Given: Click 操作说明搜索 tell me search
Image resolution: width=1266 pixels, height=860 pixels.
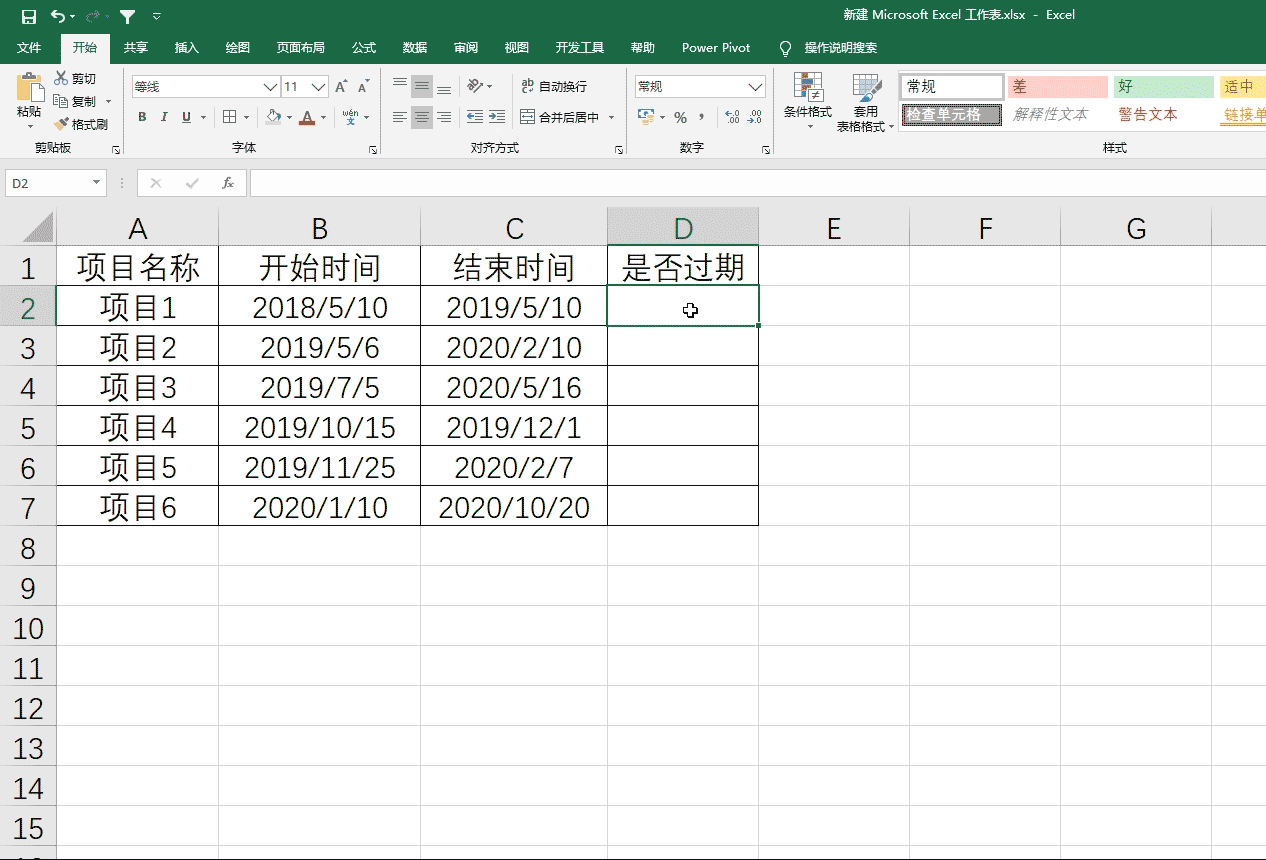Looking at the screenshot, I should coord(829,48).
